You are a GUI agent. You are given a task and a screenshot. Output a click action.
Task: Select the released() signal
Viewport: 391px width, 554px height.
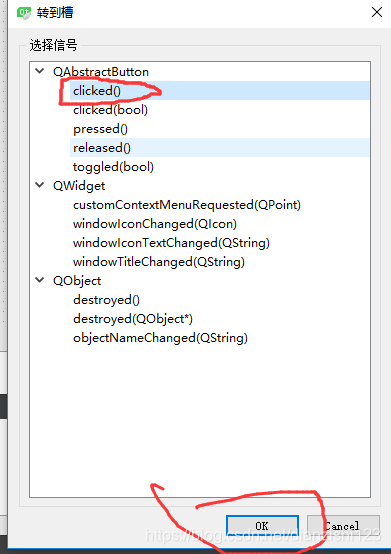click(x=219, y=148)
